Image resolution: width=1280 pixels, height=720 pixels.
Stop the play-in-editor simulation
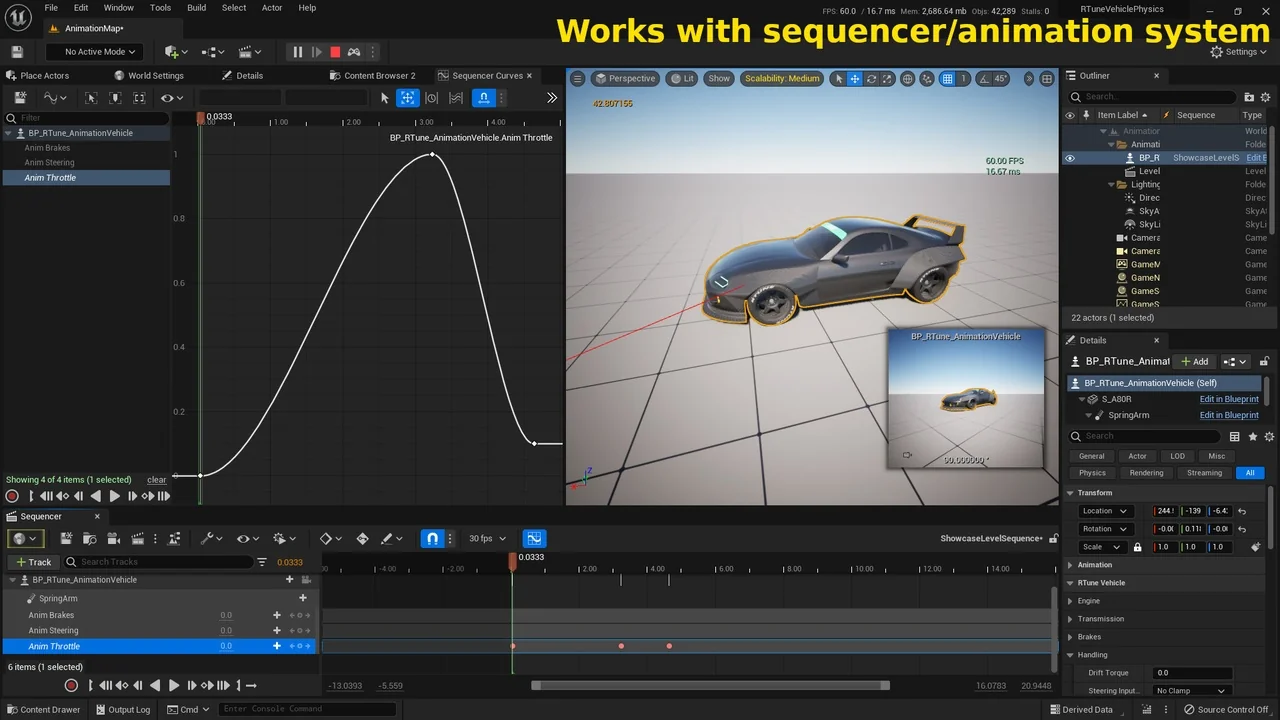point(335,52)
